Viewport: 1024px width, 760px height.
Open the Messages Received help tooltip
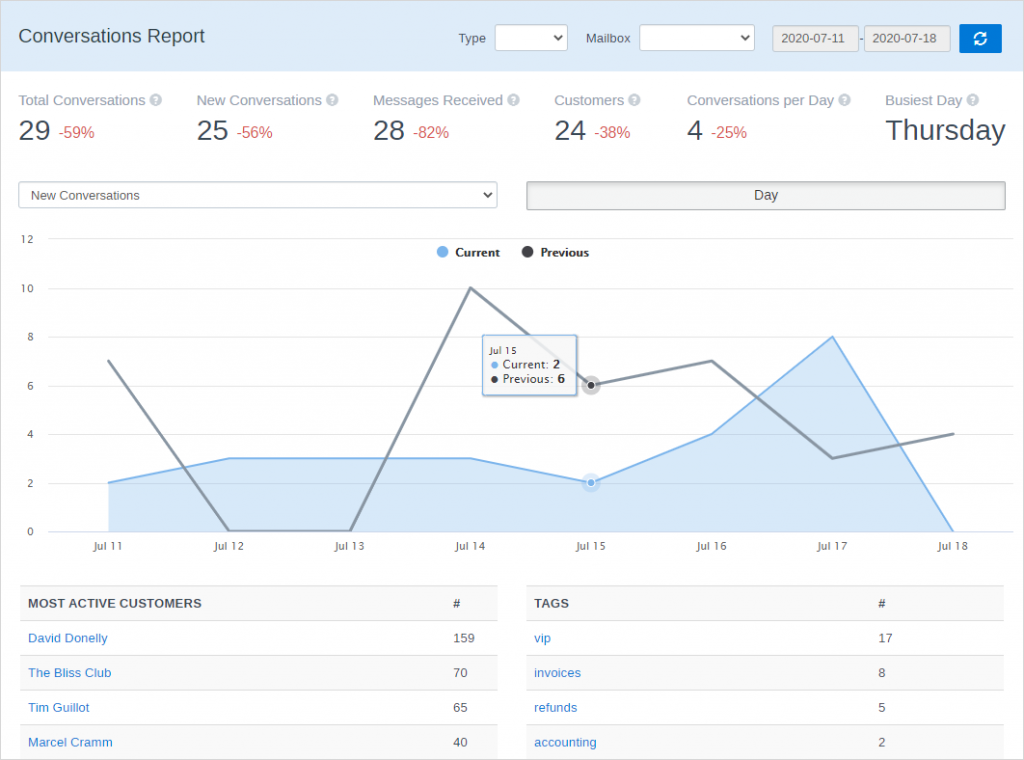513,100
